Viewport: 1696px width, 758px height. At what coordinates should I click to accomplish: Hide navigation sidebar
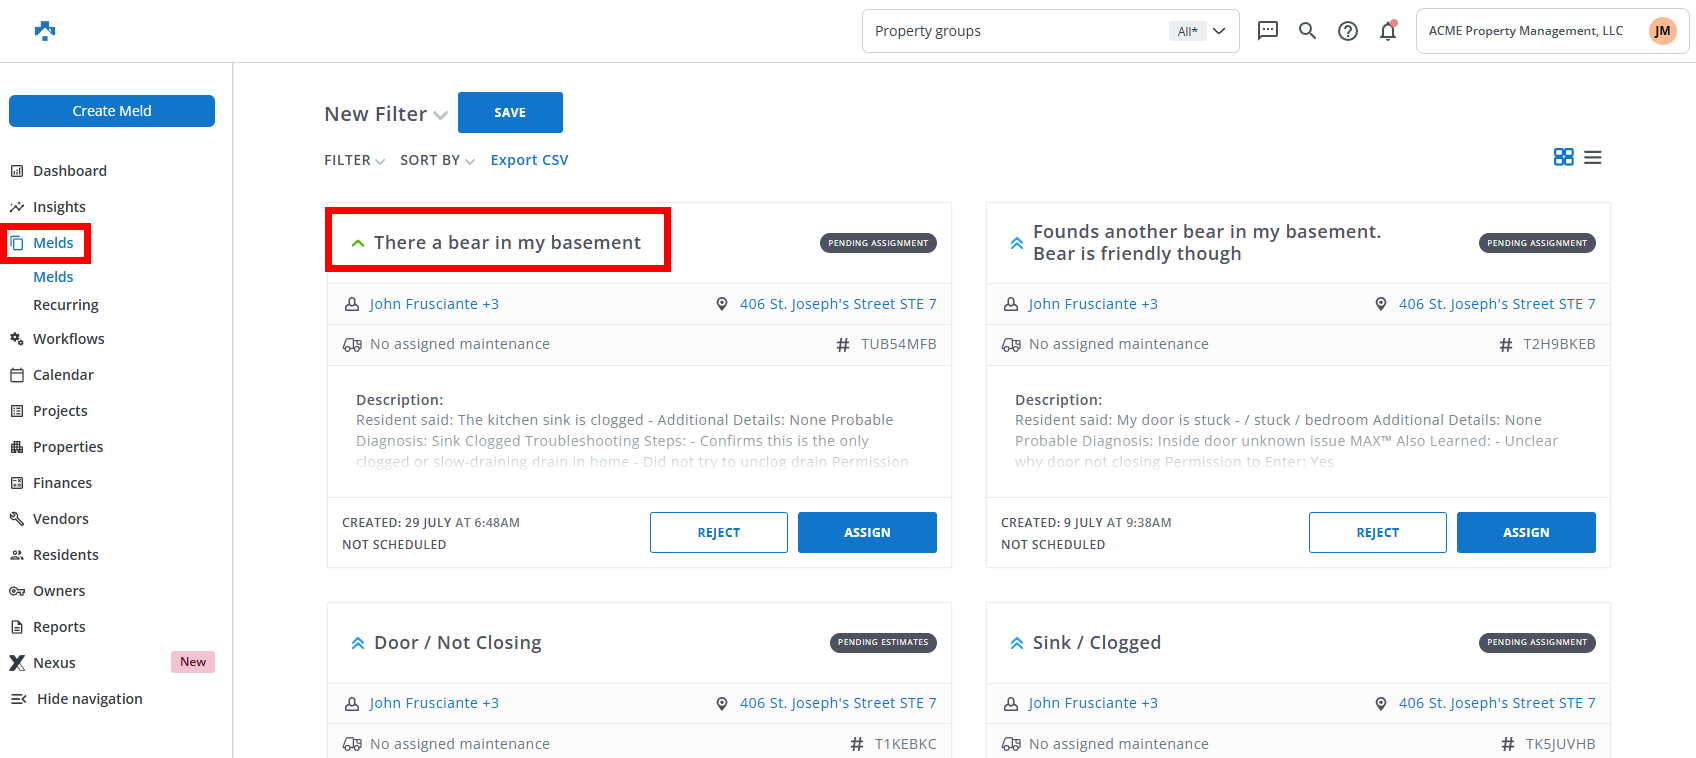tap(89, 699)
